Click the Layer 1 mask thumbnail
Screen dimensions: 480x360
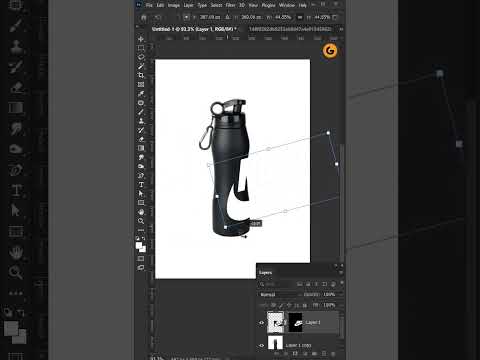[295, 322]
